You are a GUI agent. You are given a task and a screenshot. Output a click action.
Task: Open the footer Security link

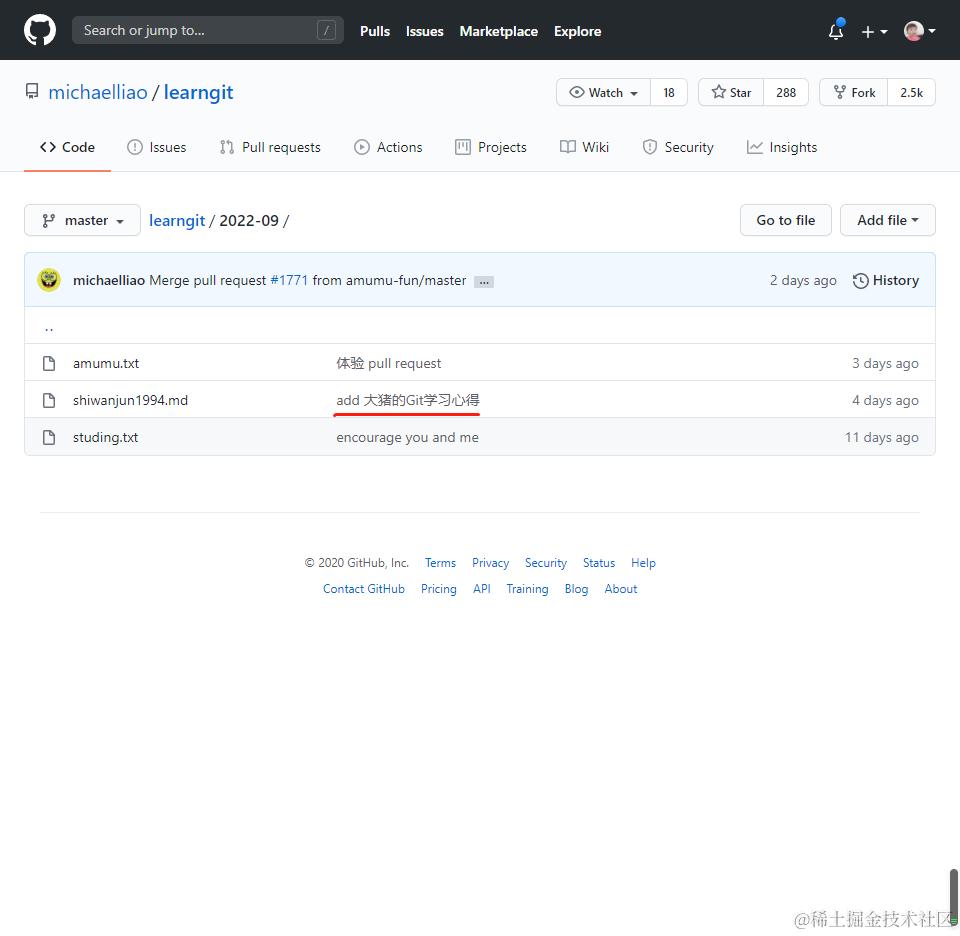(546, 563)
